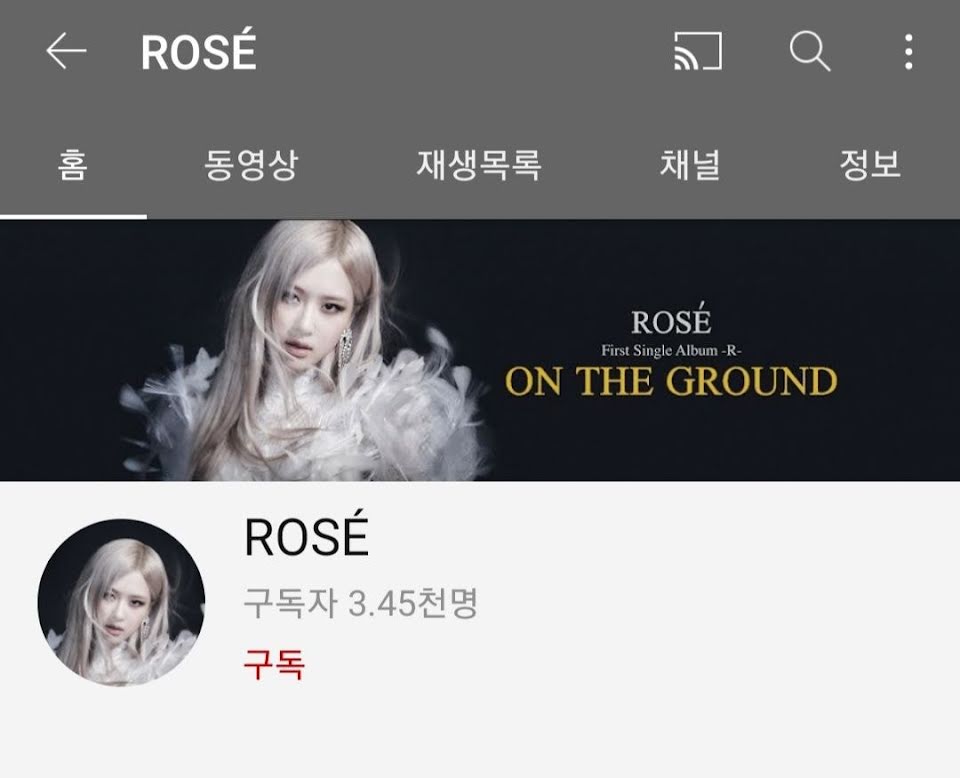This screenshot has height=778, width=960.
Task: Tap the round ROSÉ channel avatar
Action: [x=121, y=602]
